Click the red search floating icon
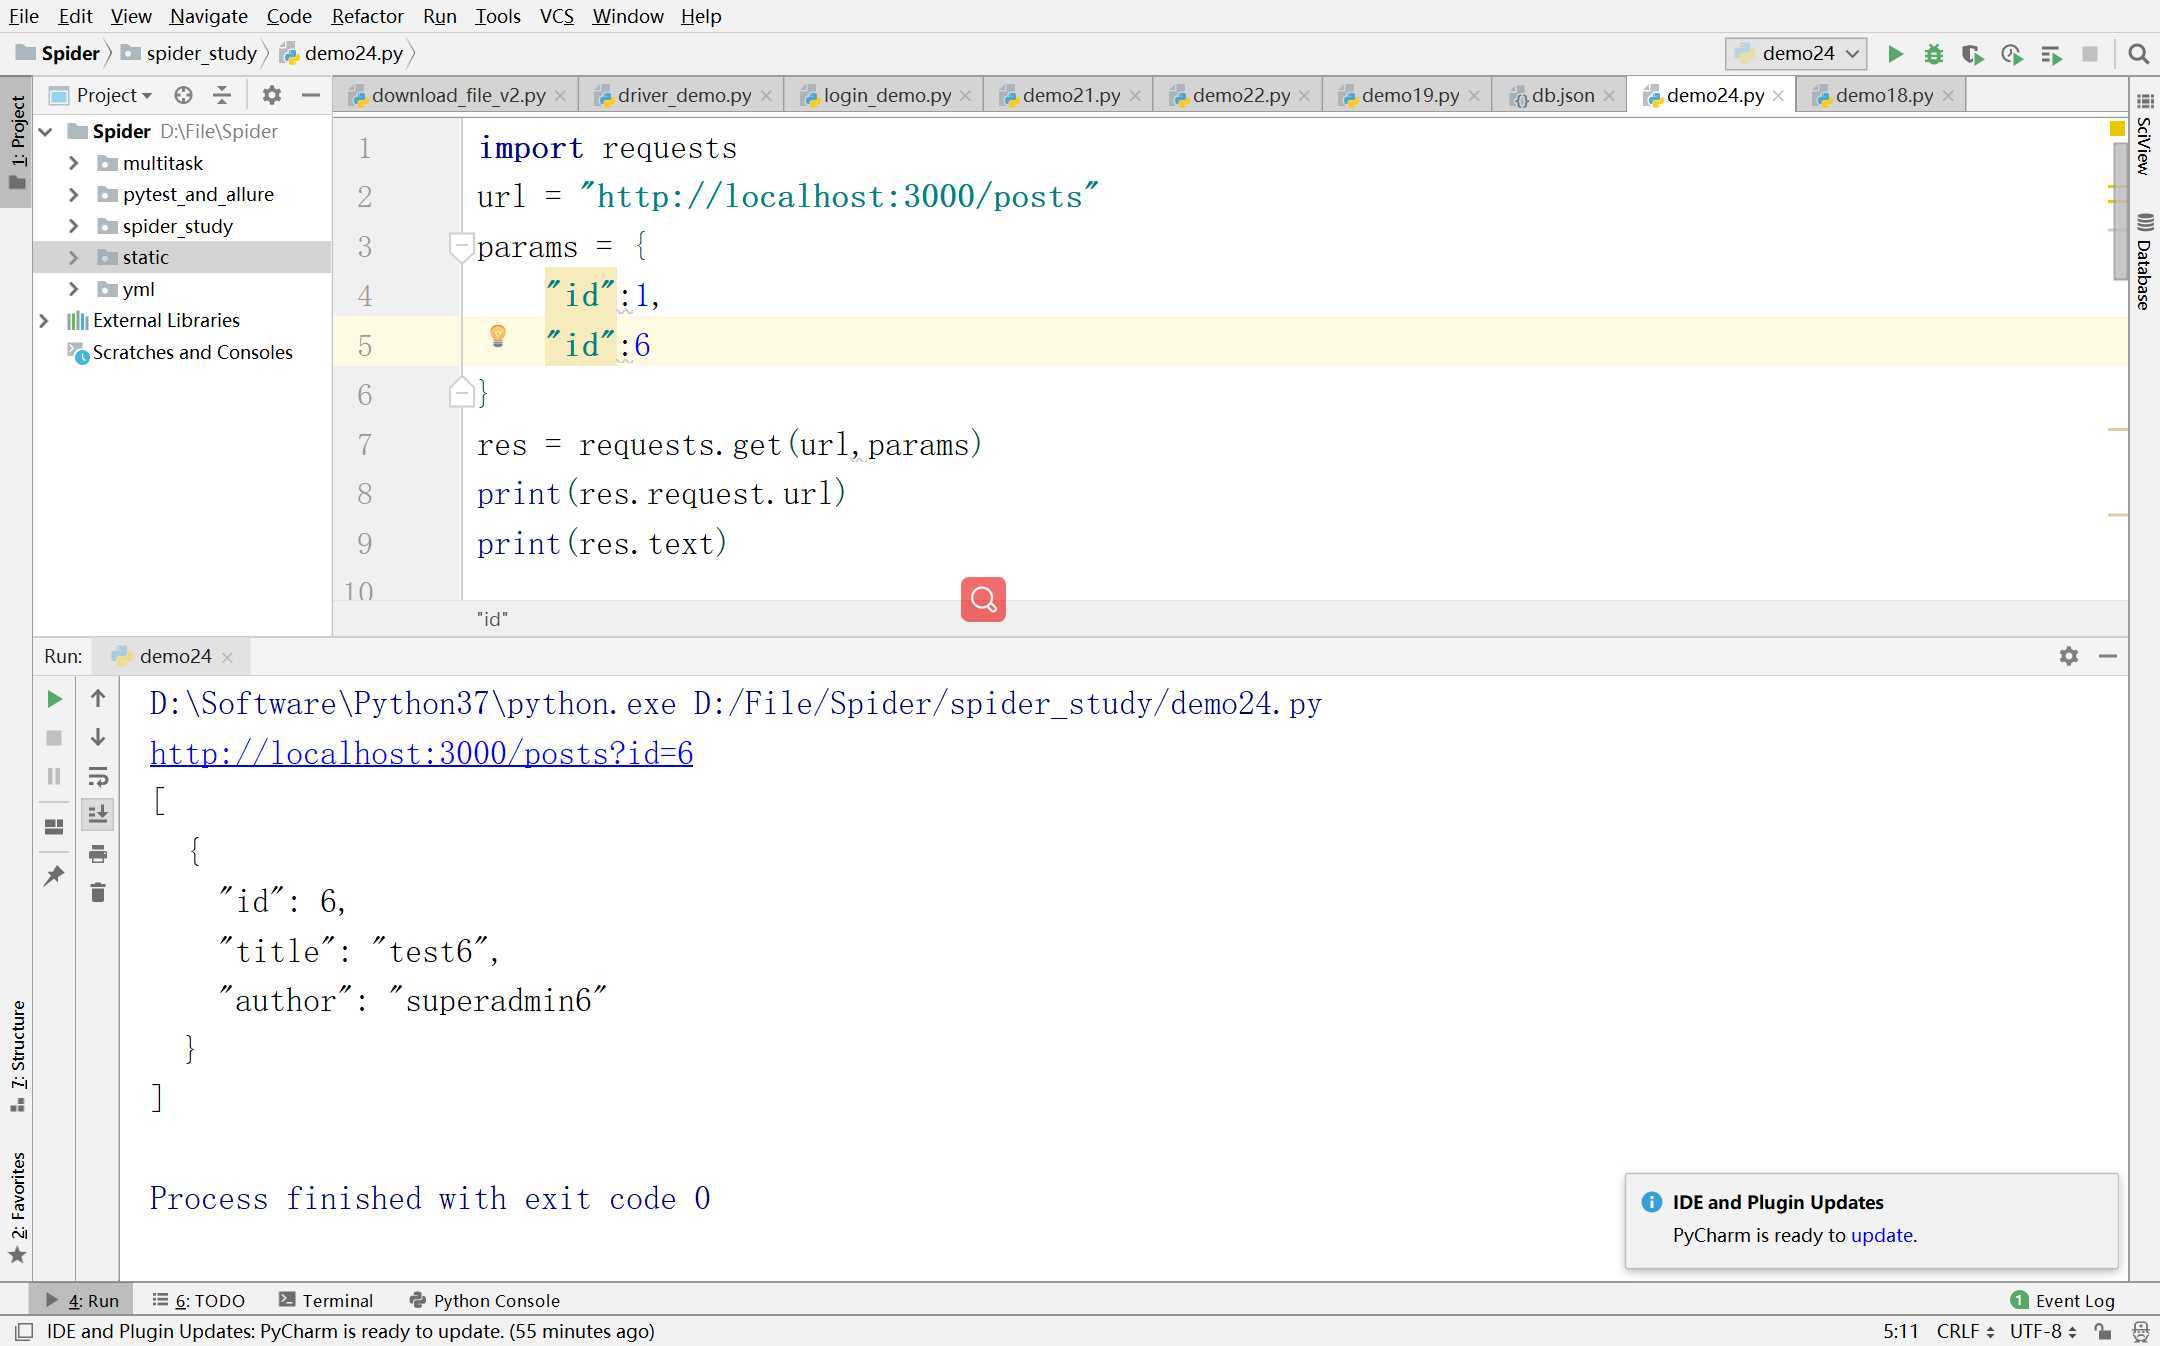The height and width of the screenshot is (1346, 2160). [983, 599]
